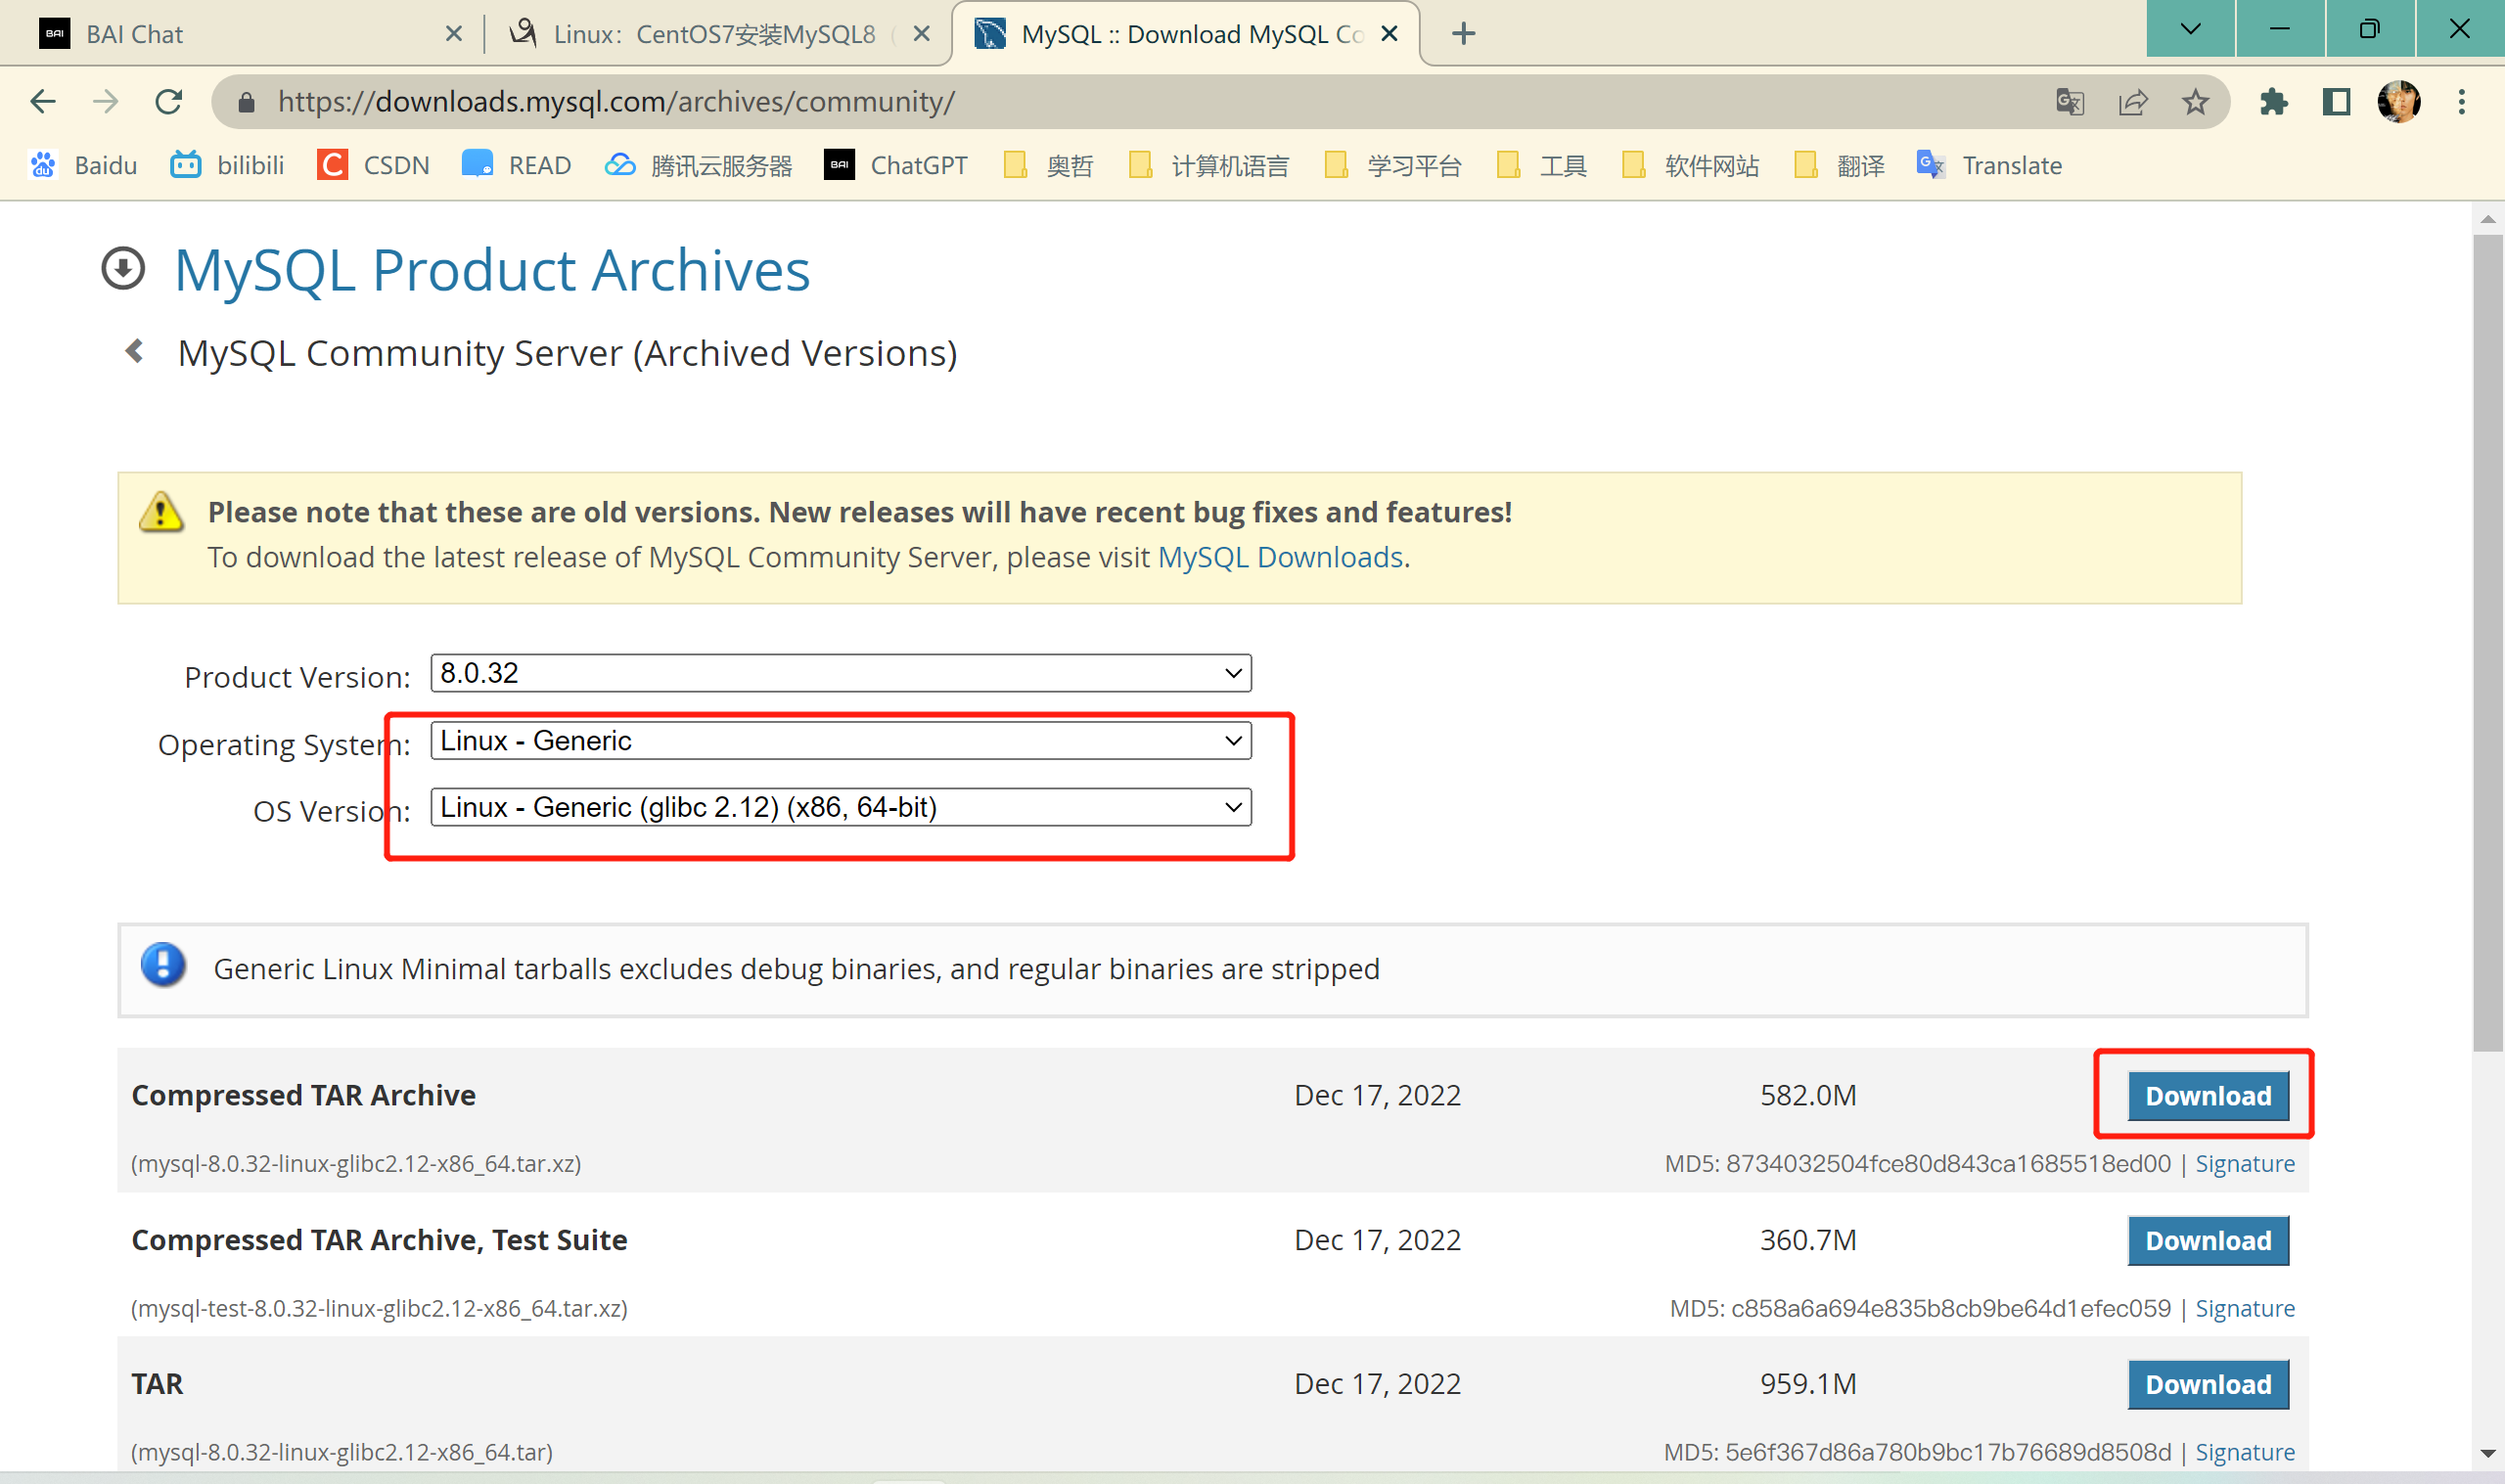2505x1484 pixels.
Task: Reload the current page
Action: pyautogui.click(x=169, y=101)
